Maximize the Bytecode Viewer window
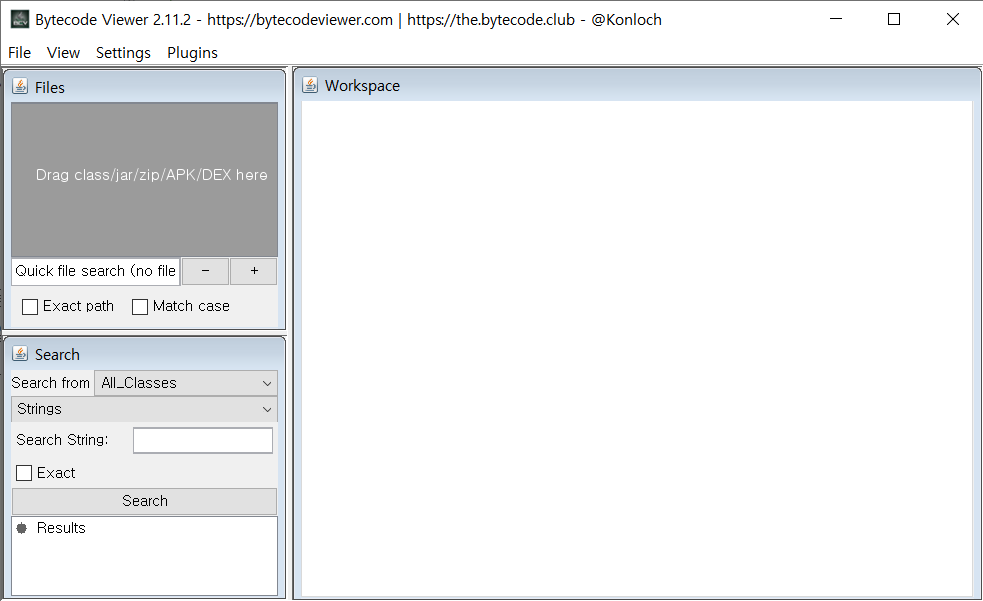 point(894,19)
